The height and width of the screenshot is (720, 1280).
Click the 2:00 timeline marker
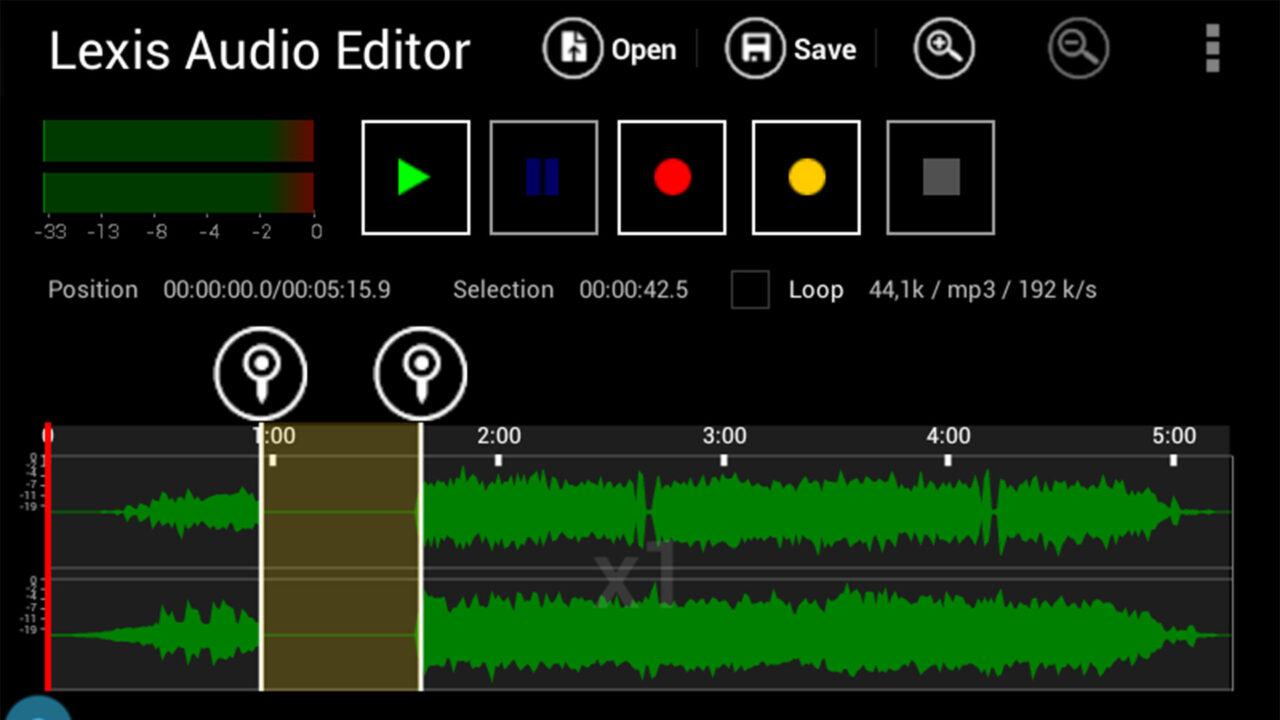(x=500, y=436)
